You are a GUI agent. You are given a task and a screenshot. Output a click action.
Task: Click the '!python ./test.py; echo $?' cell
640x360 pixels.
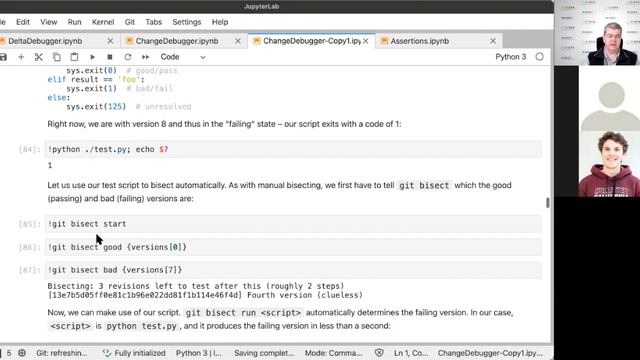(293, 149)
